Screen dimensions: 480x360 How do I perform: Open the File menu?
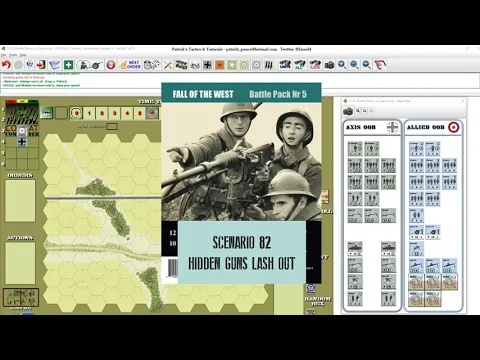click(x=3, y=55)
